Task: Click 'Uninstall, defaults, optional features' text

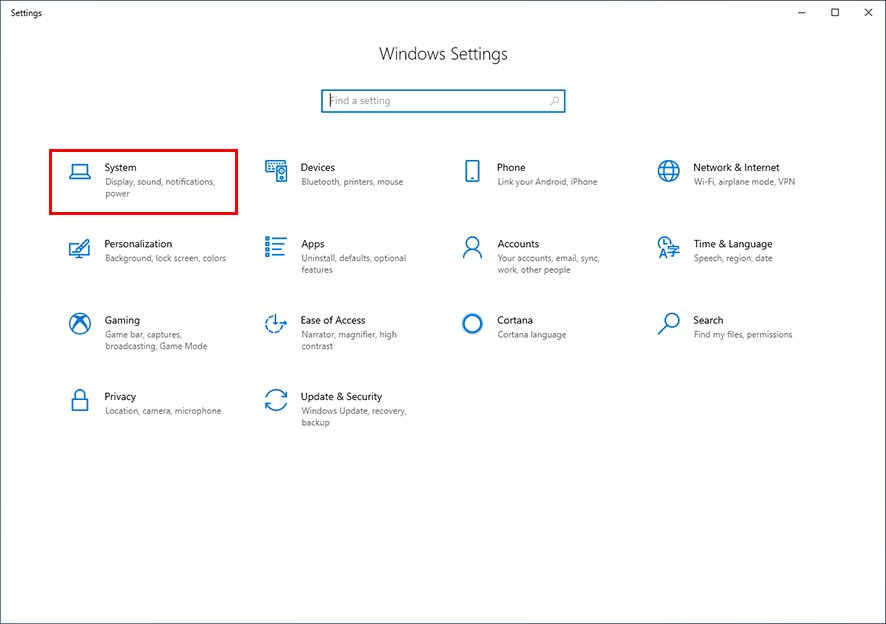Action: point(354,264)
